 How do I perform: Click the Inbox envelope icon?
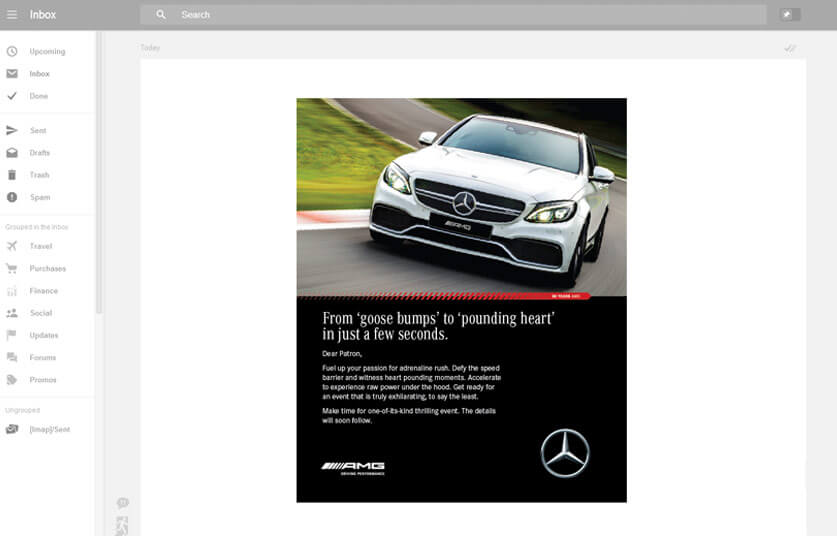[12, 74]
